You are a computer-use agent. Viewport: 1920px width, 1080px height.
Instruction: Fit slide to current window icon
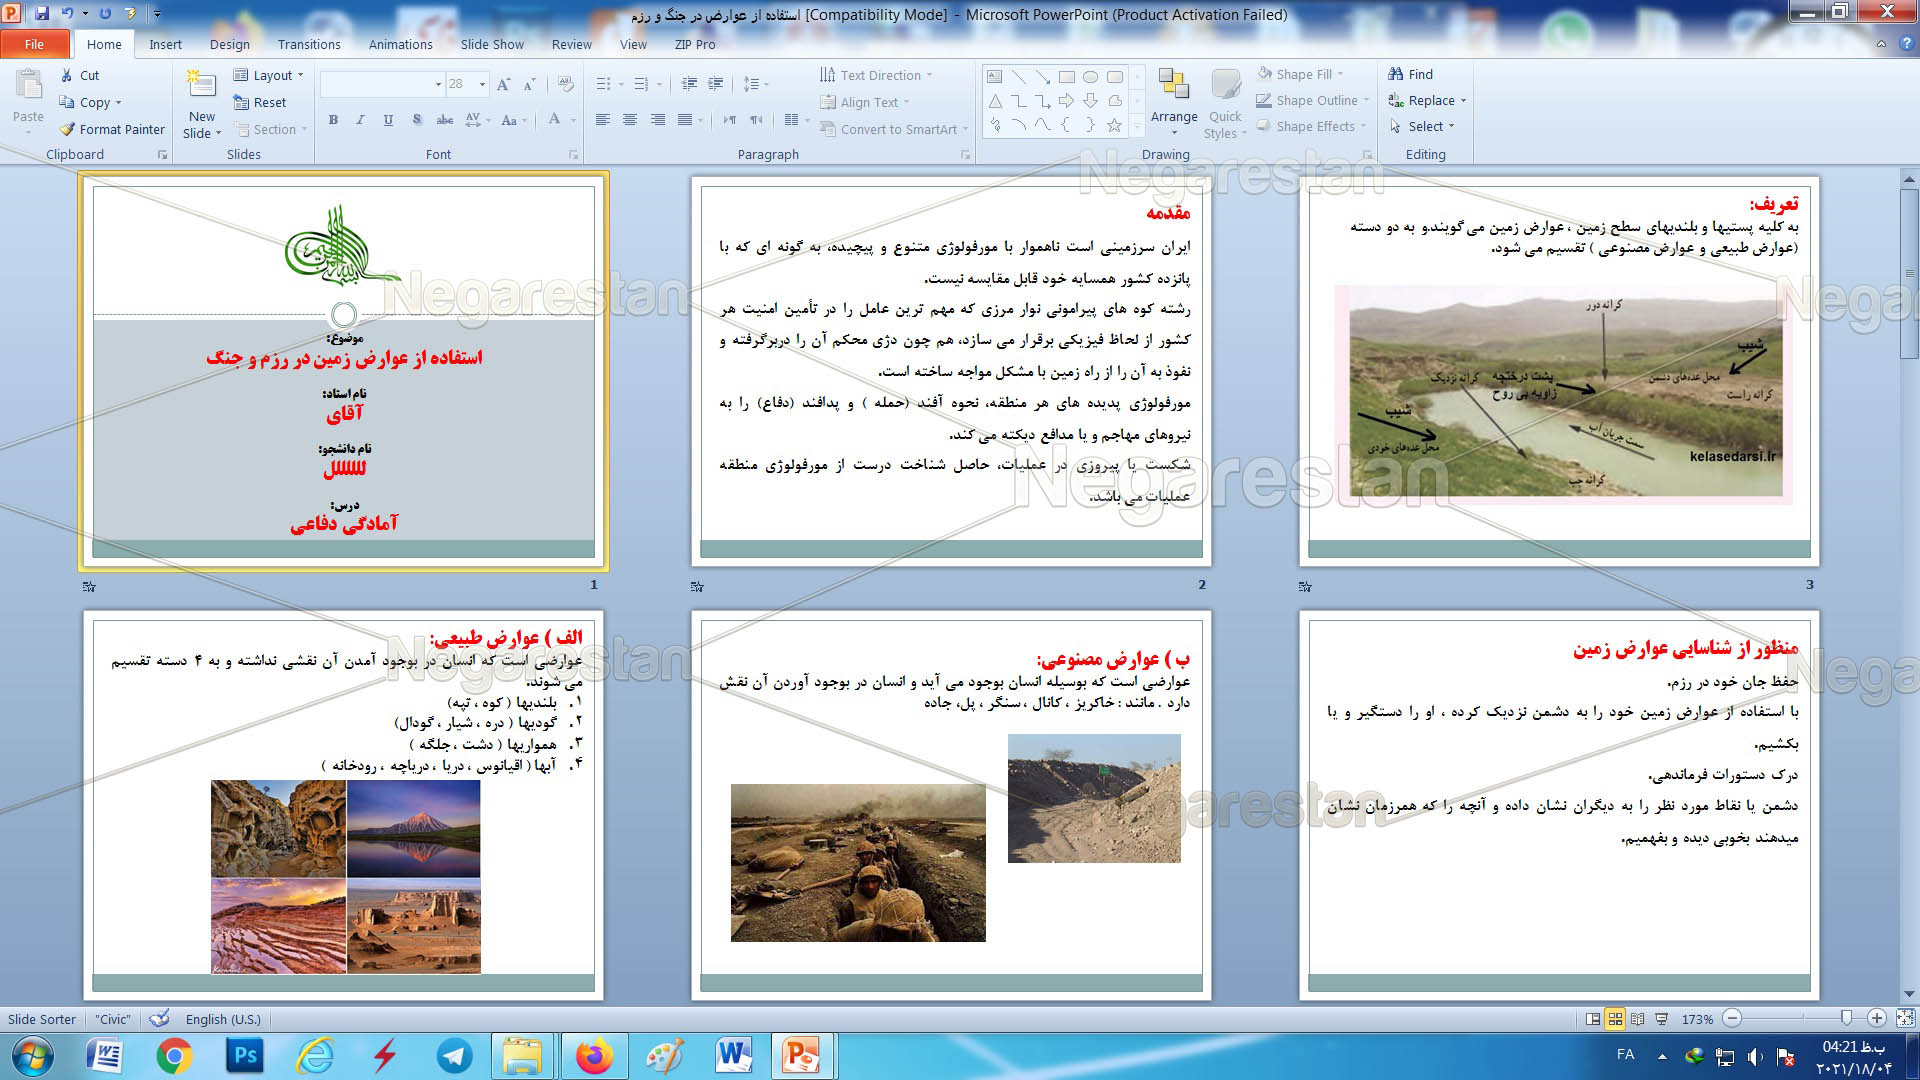click(x=1905, y=1018)
